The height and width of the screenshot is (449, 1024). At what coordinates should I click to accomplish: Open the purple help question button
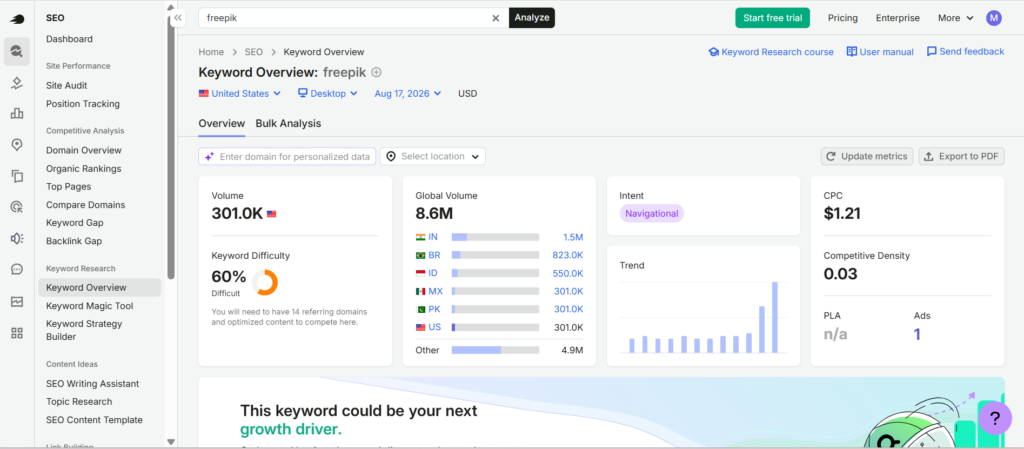click(x=995, y=418)
